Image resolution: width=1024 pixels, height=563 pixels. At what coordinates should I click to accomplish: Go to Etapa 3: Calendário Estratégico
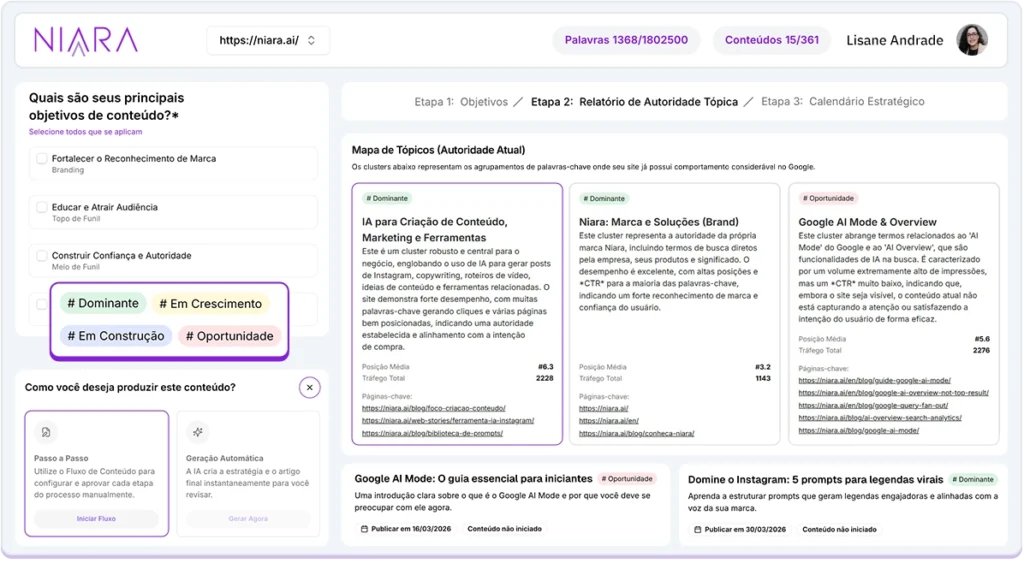point(842,102)
